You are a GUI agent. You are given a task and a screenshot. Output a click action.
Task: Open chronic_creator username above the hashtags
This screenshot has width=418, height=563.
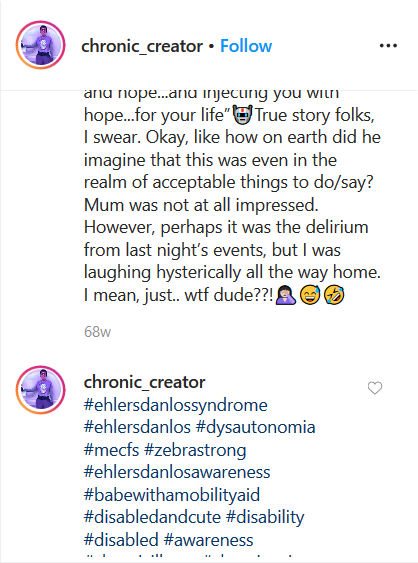coord(144,382)
